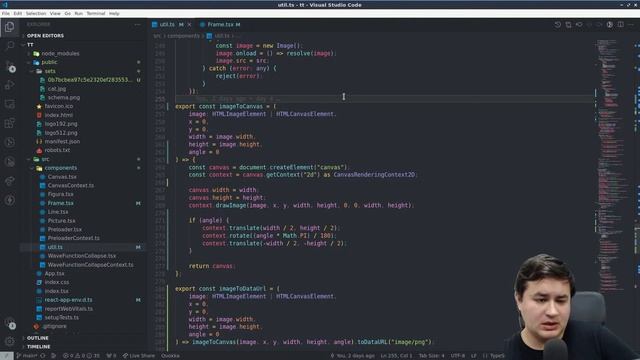Collapse the public folder
The height and width of the screenshot is (360, 640).
point(82,62)
